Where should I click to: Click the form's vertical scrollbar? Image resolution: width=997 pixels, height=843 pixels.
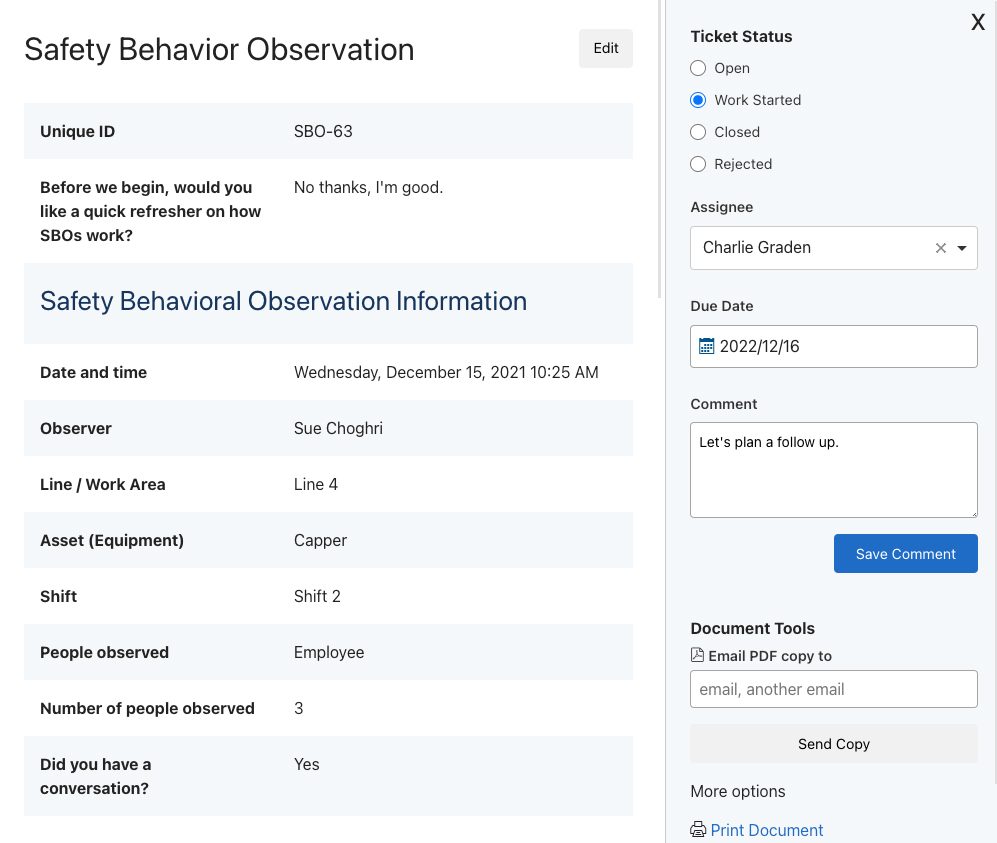coord(659,149)
